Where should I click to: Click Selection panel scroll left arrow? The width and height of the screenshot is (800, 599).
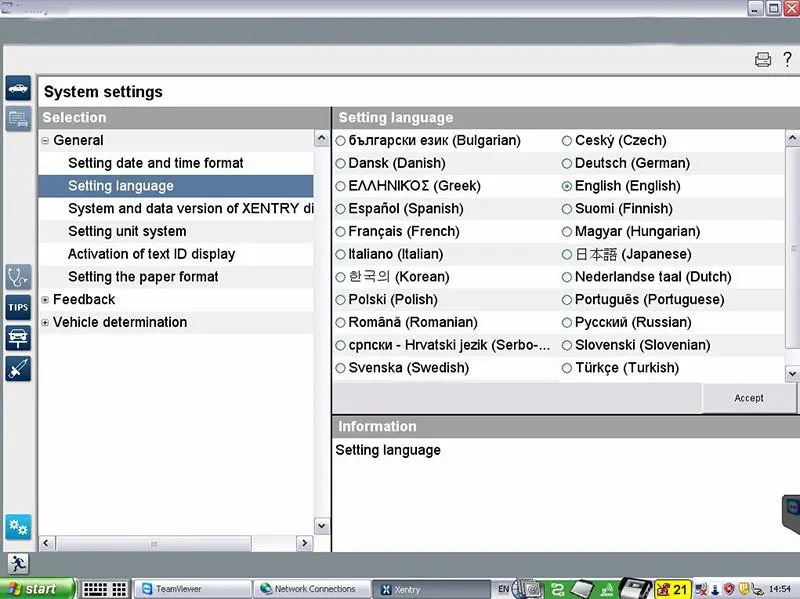46,543
